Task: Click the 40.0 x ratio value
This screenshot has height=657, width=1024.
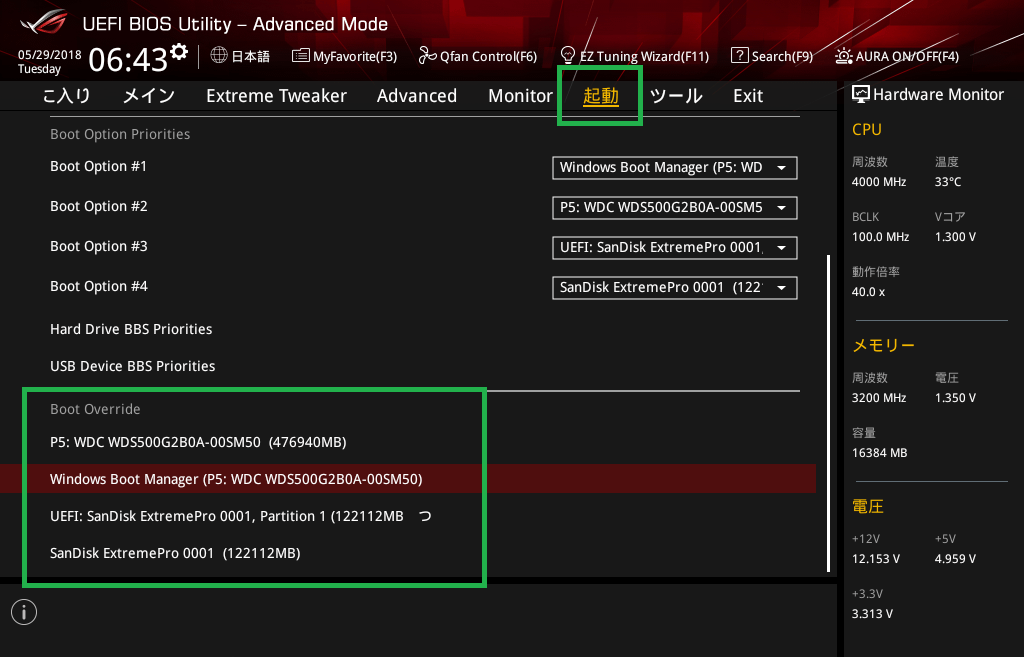Action: [x=868, y=292]
